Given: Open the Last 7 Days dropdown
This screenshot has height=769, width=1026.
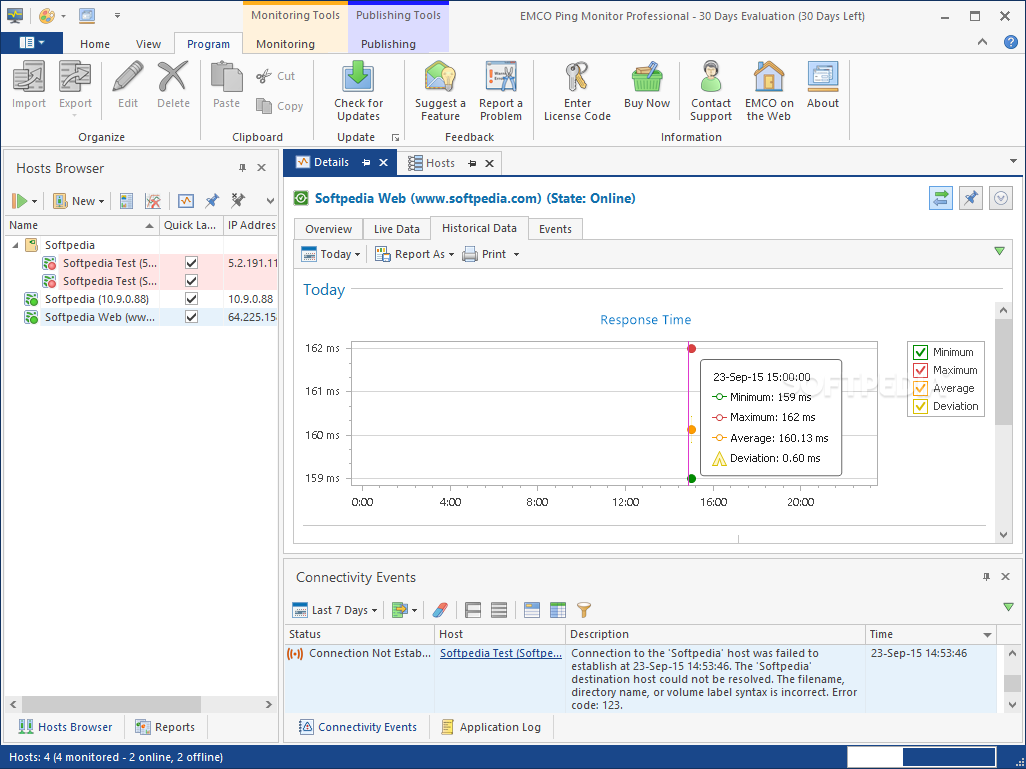Looking at the screenshot, I should click(335, 610).
